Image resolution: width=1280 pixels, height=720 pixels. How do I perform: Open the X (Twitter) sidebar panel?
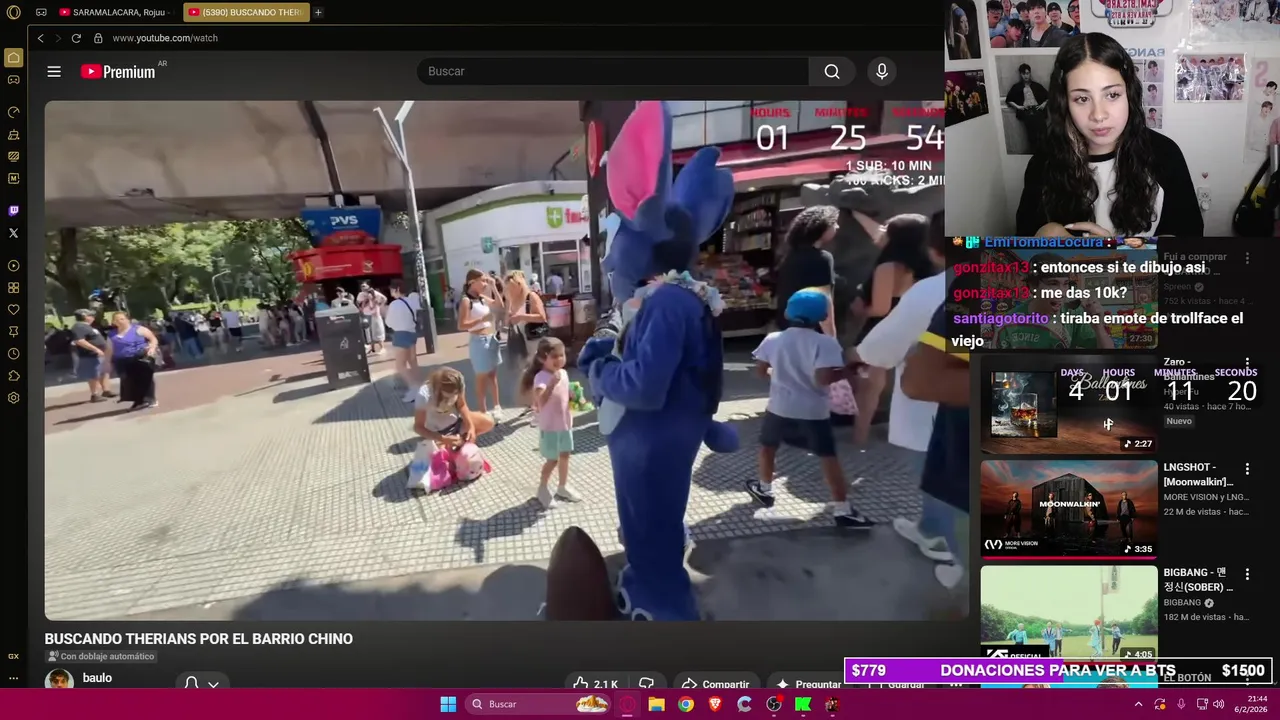(14, 233)
